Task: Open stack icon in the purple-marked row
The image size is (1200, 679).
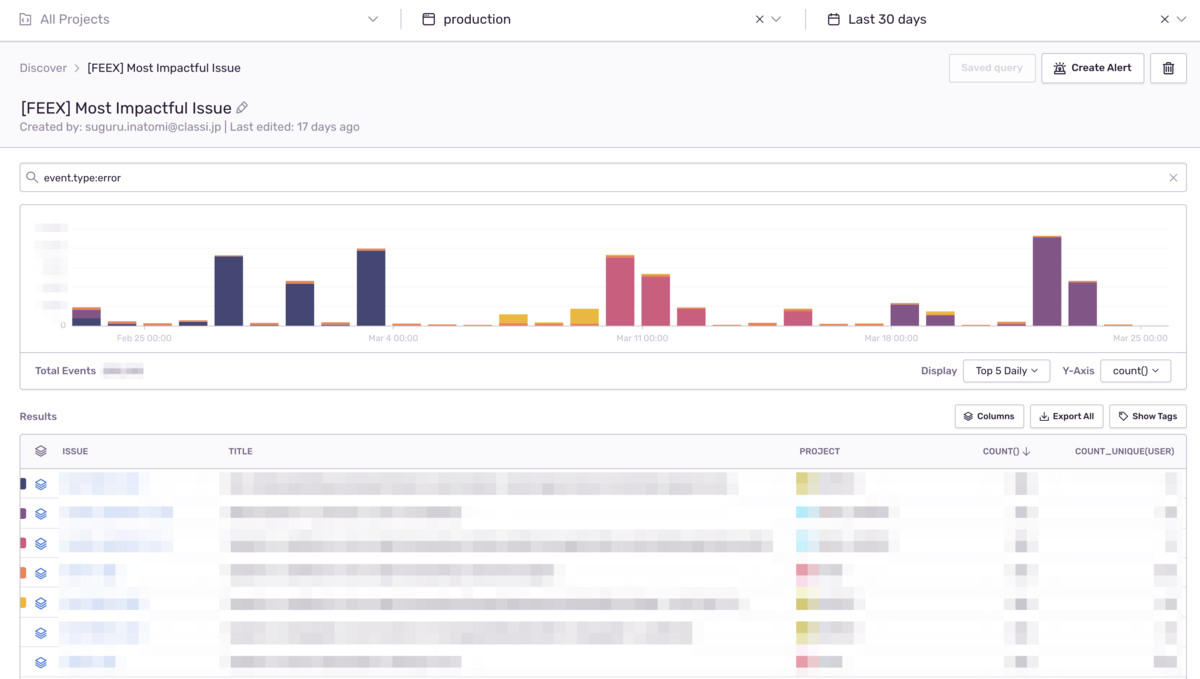Action: pyautogui.click(x=41, y=514)
